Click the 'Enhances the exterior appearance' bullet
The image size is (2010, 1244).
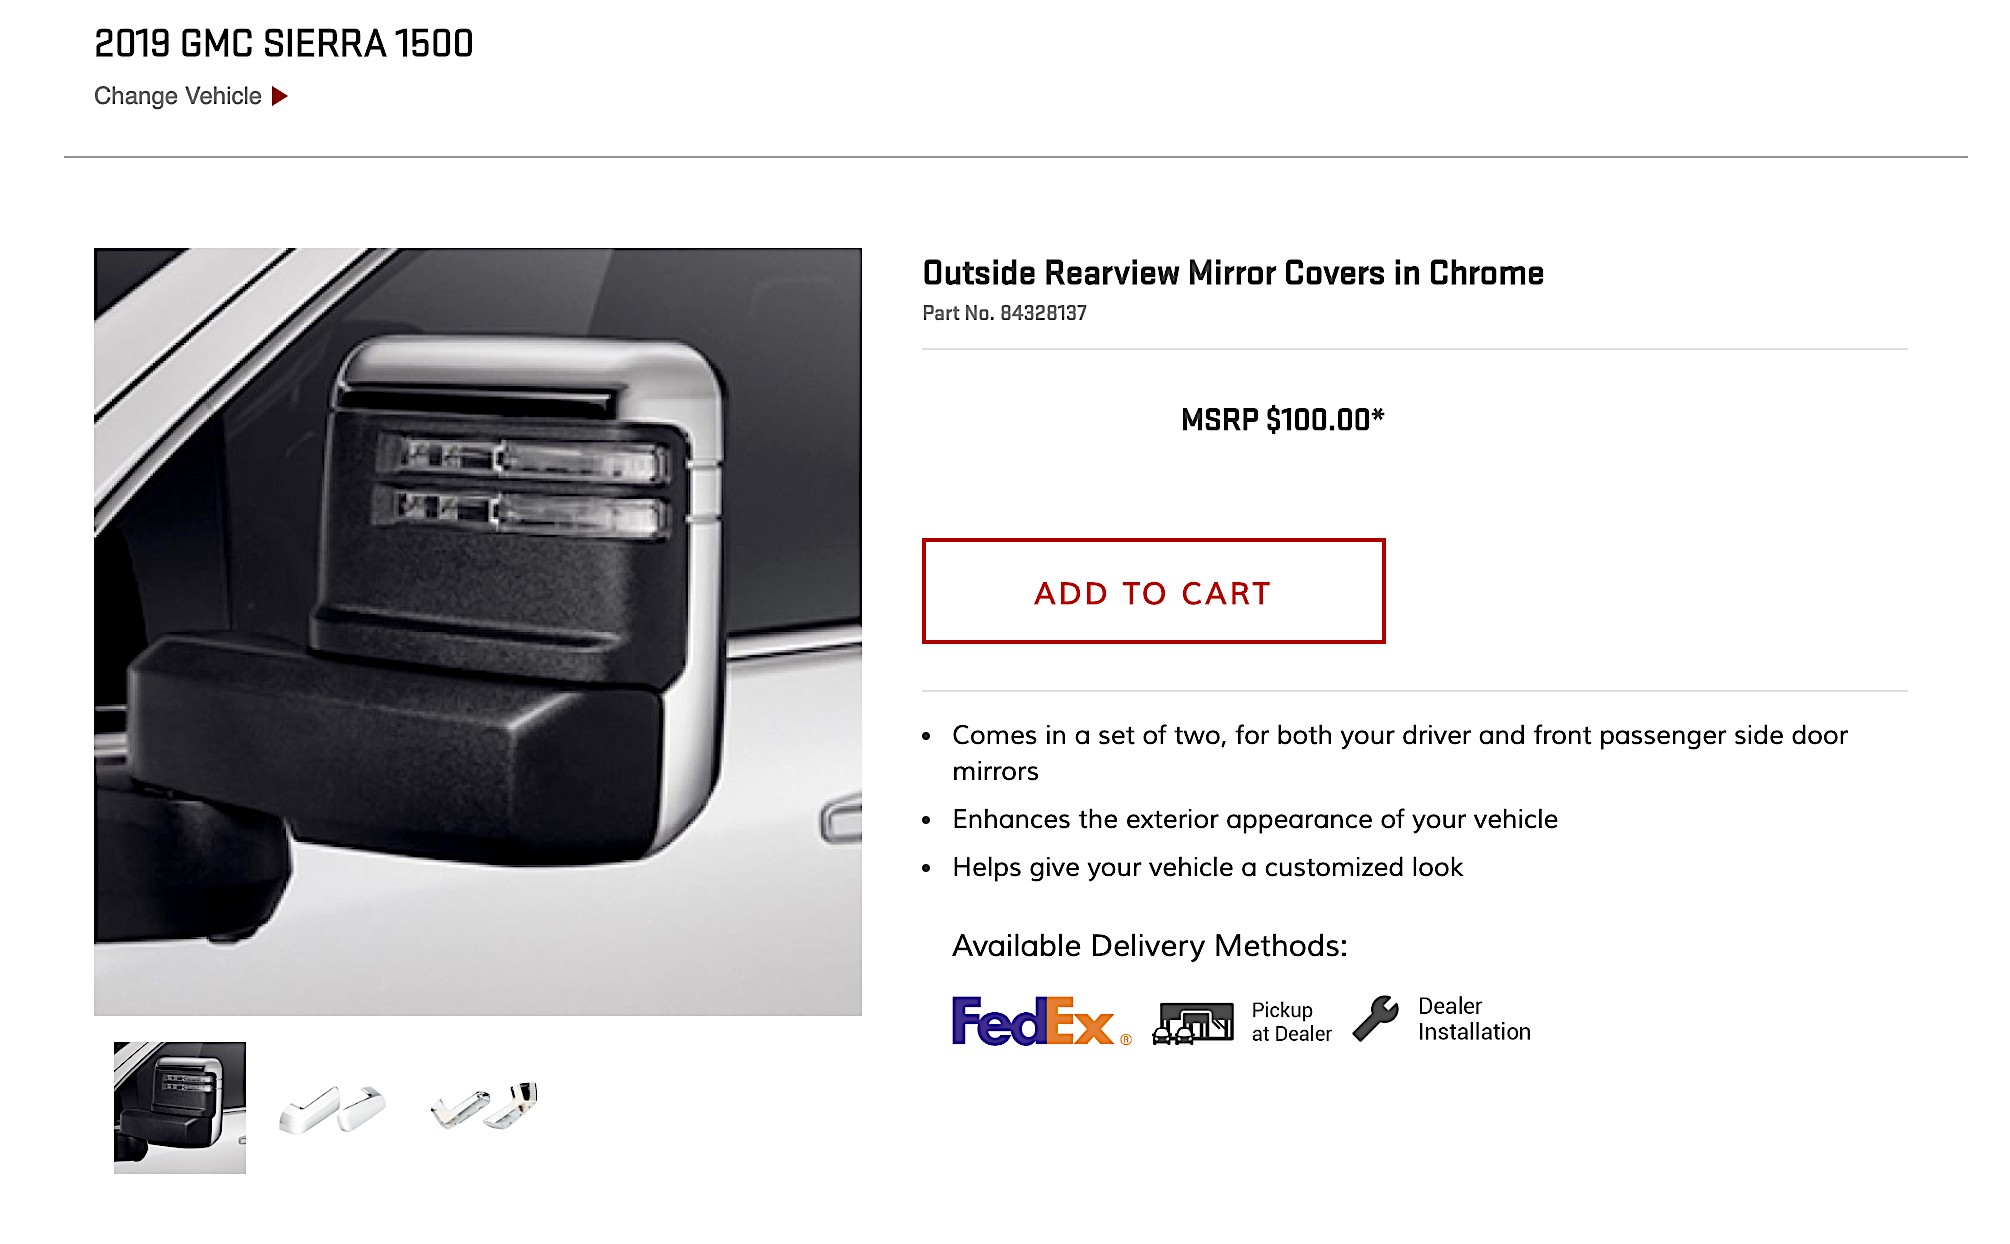tap(1255, 819)
